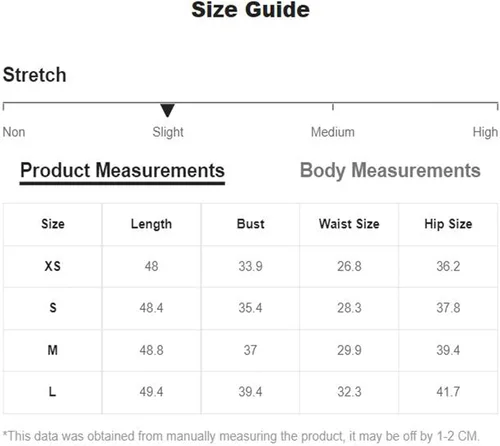
Task: Click the Waist Size column header
Action: point(349,224)
